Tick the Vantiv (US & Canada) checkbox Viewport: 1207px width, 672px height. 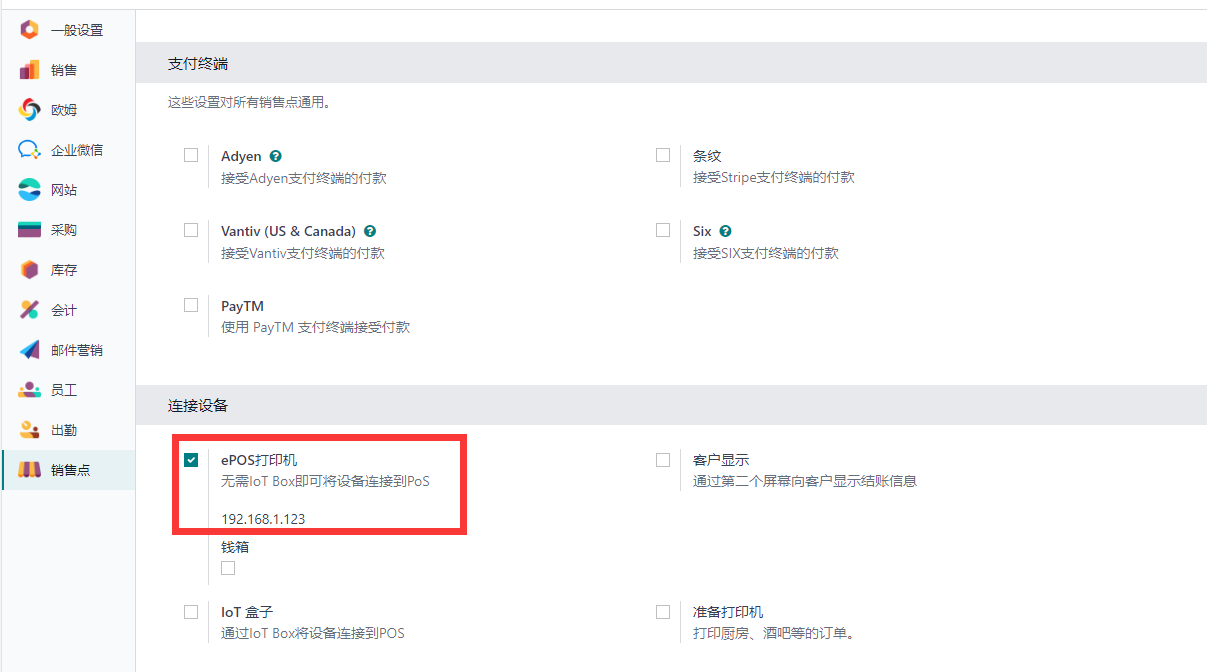pos(191,230)
